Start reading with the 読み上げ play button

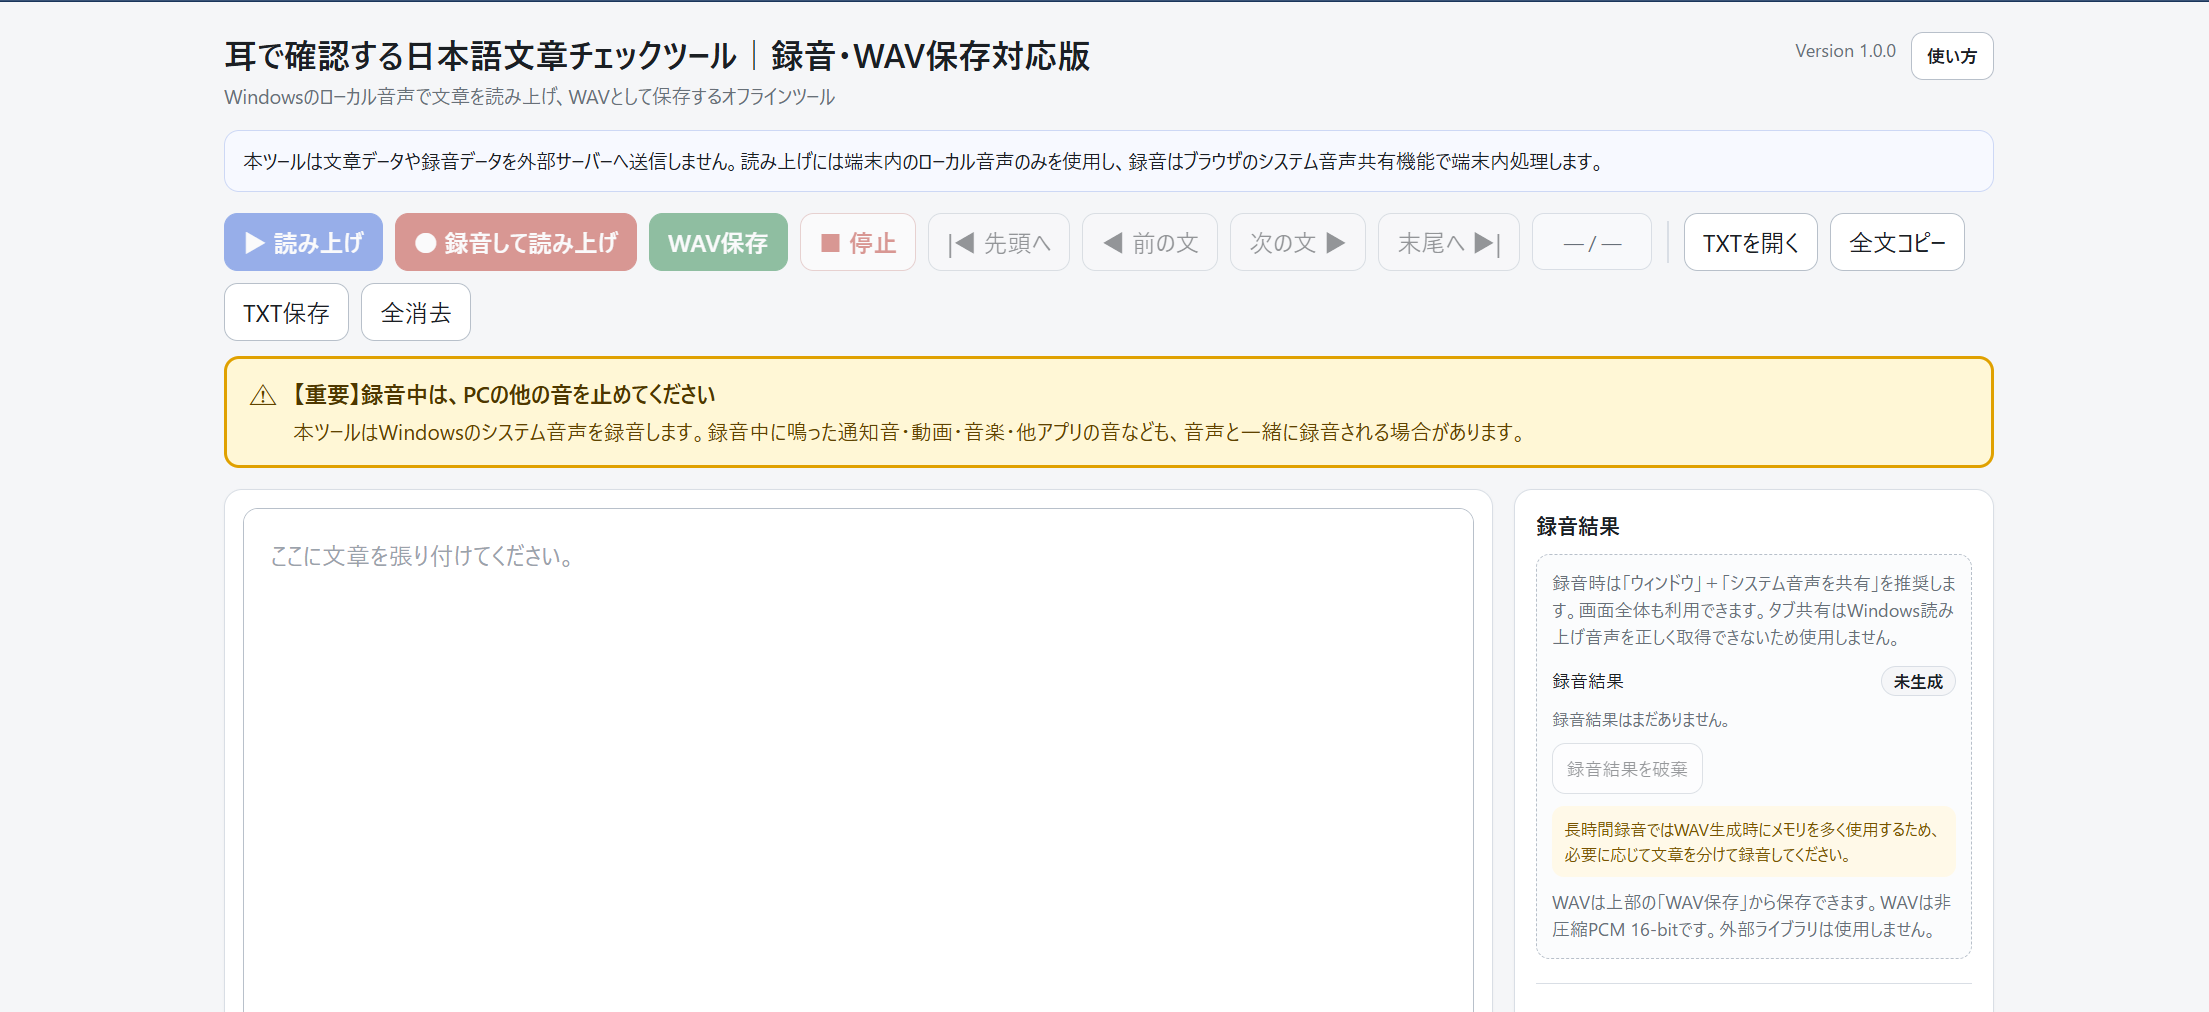[303, 242]
